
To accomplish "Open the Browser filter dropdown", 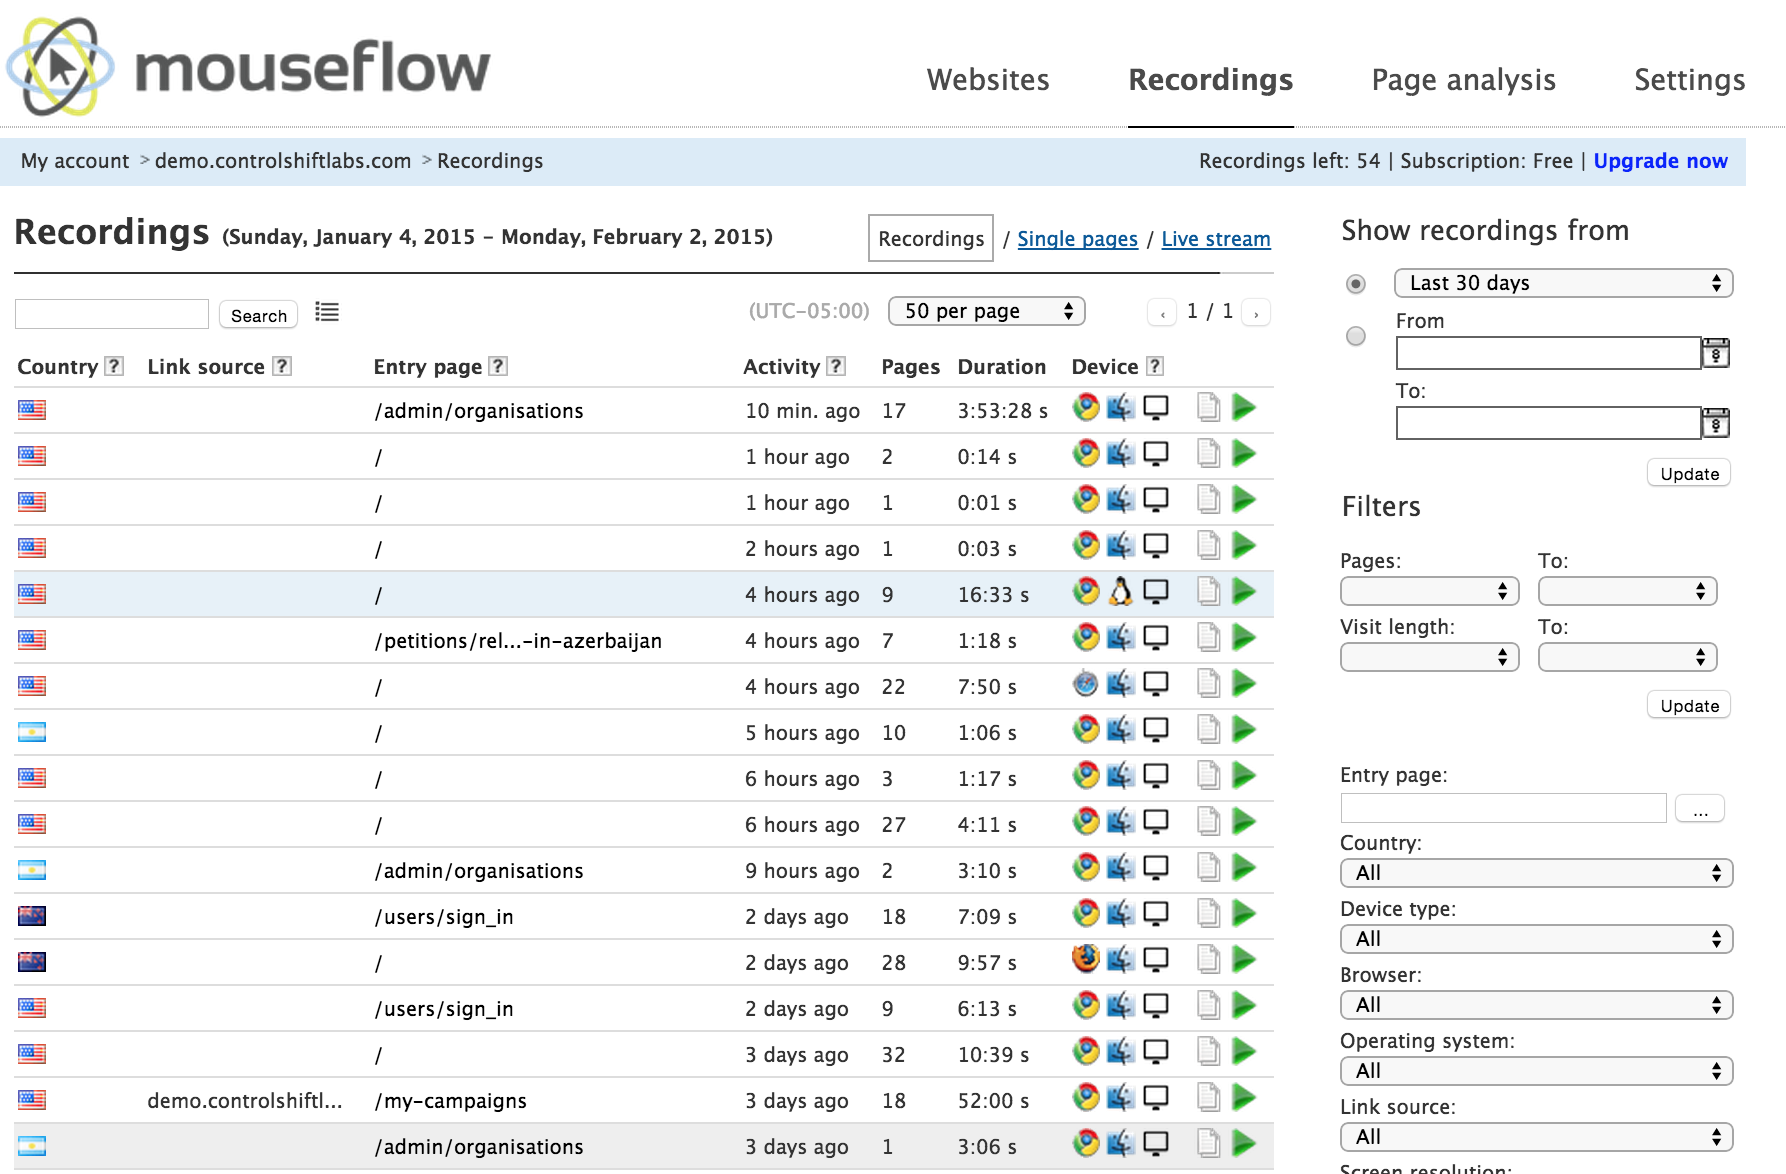I will click(1536, 1005).
